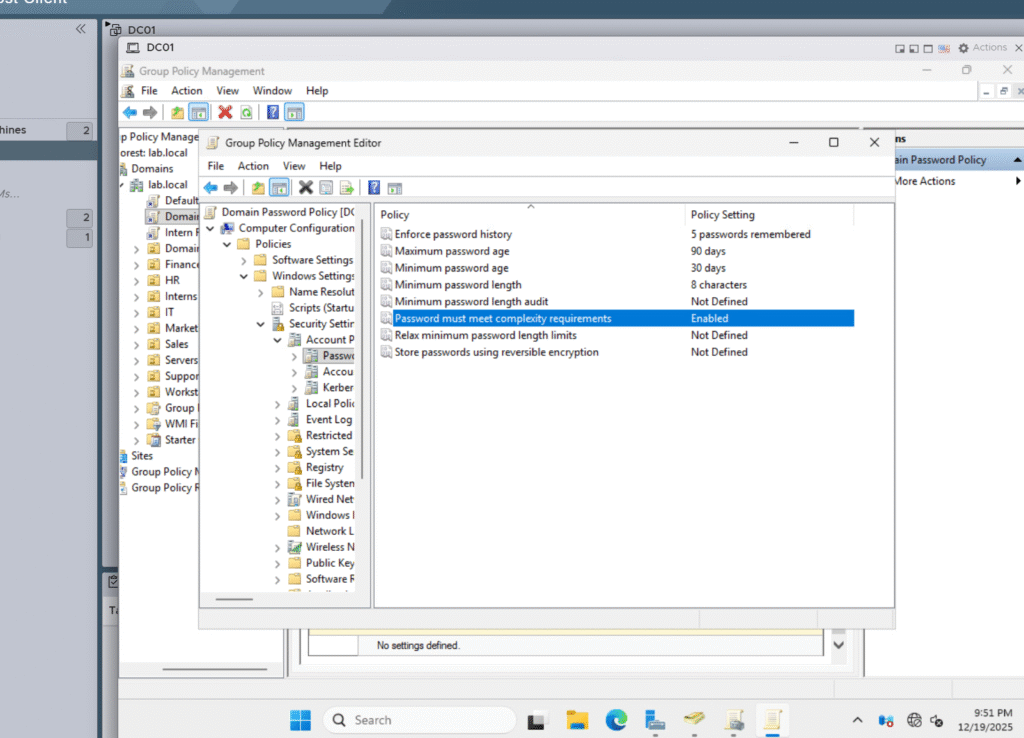Click Refresh icon in Group Policy Management toolbar

[x=246, y=112]
